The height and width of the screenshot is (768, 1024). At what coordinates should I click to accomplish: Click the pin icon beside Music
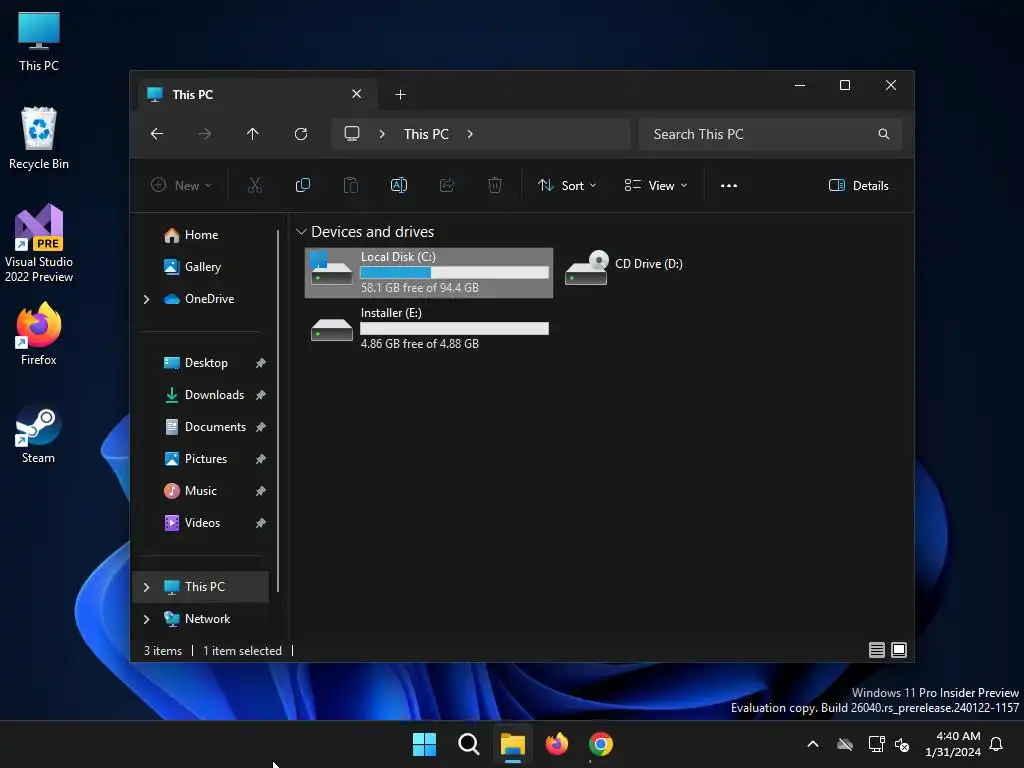coord(261,491)
